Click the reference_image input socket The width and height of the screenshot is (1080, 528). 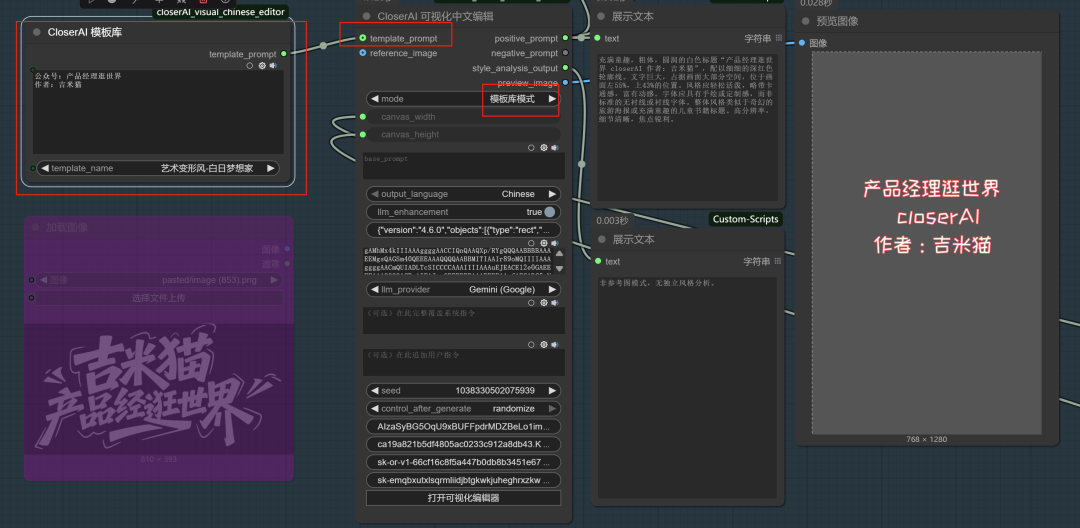pos(362,53)
